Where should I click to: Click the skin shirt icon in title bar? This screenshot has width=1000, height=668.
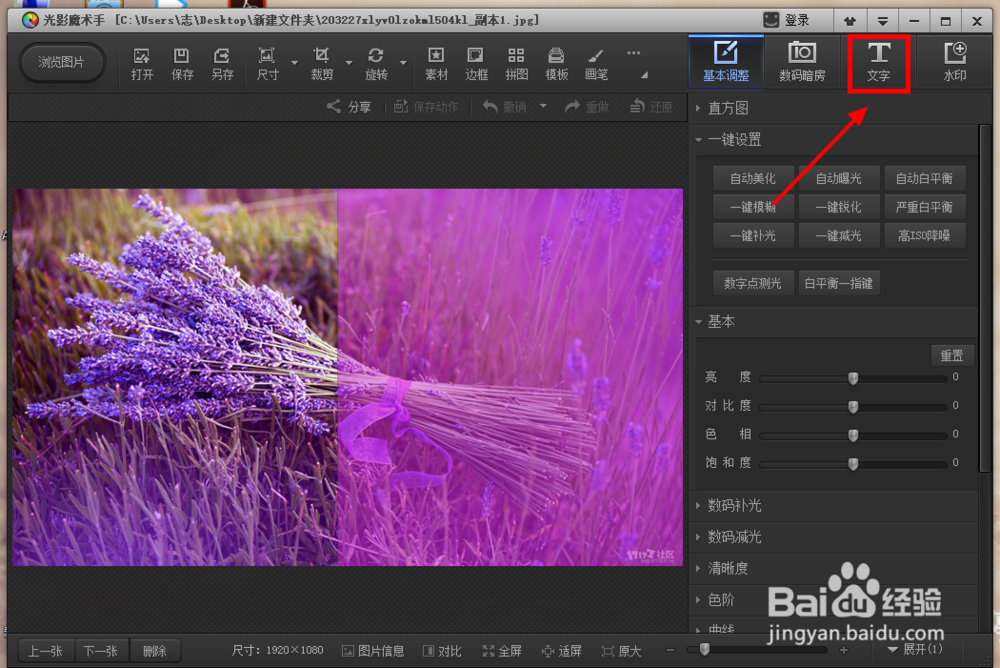[849, 21]
